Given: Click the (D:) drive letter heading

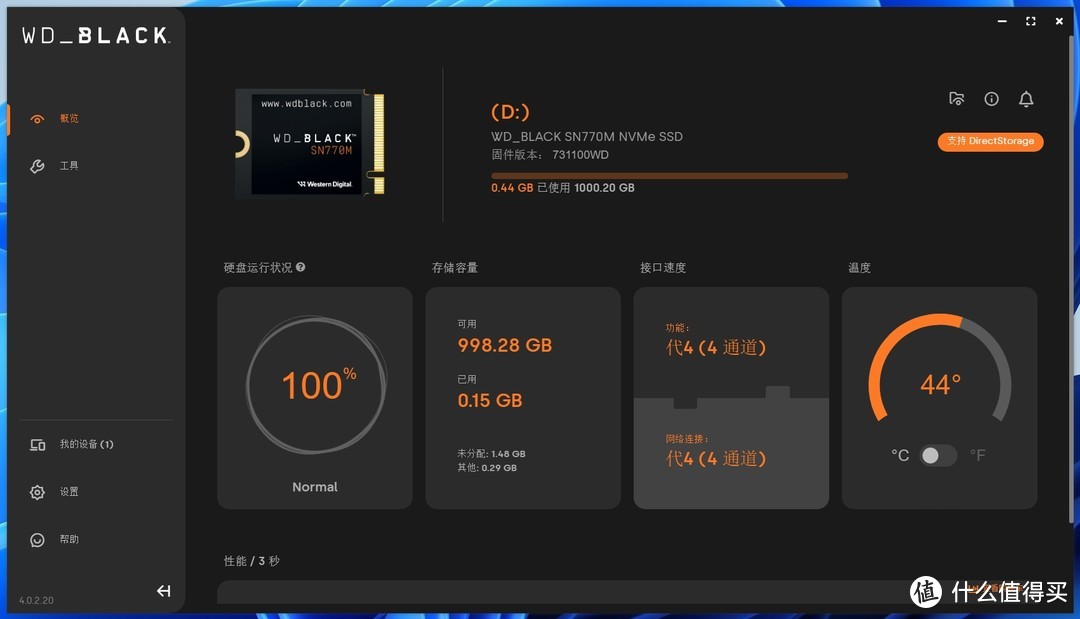Looking at the screenshot, I should (x=510, y=112).
